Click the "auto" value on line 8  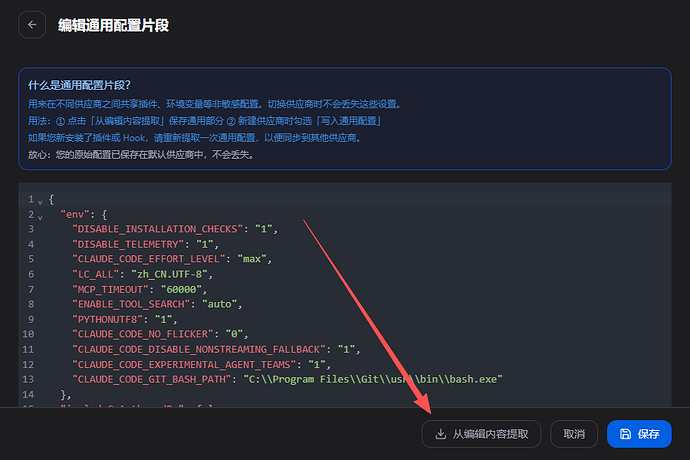[220, 304]
